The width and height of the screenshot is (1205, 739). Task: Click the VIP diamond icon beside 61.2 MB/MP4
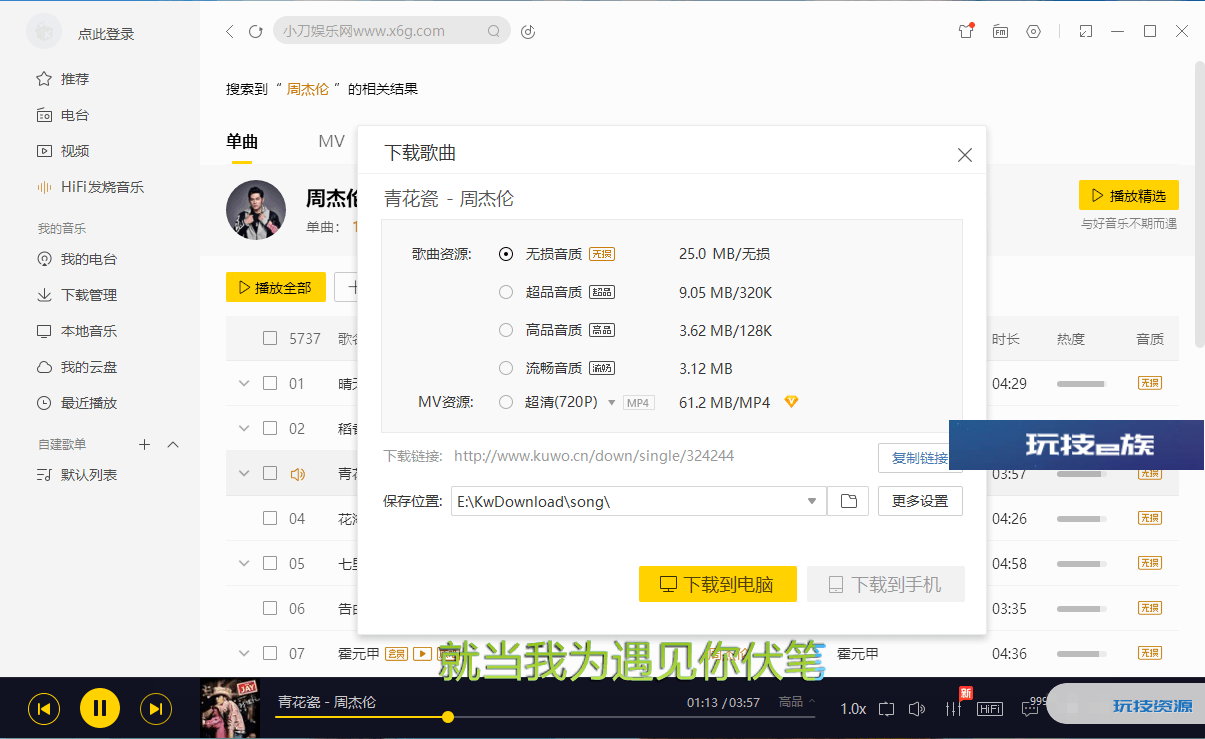(792, 402)
